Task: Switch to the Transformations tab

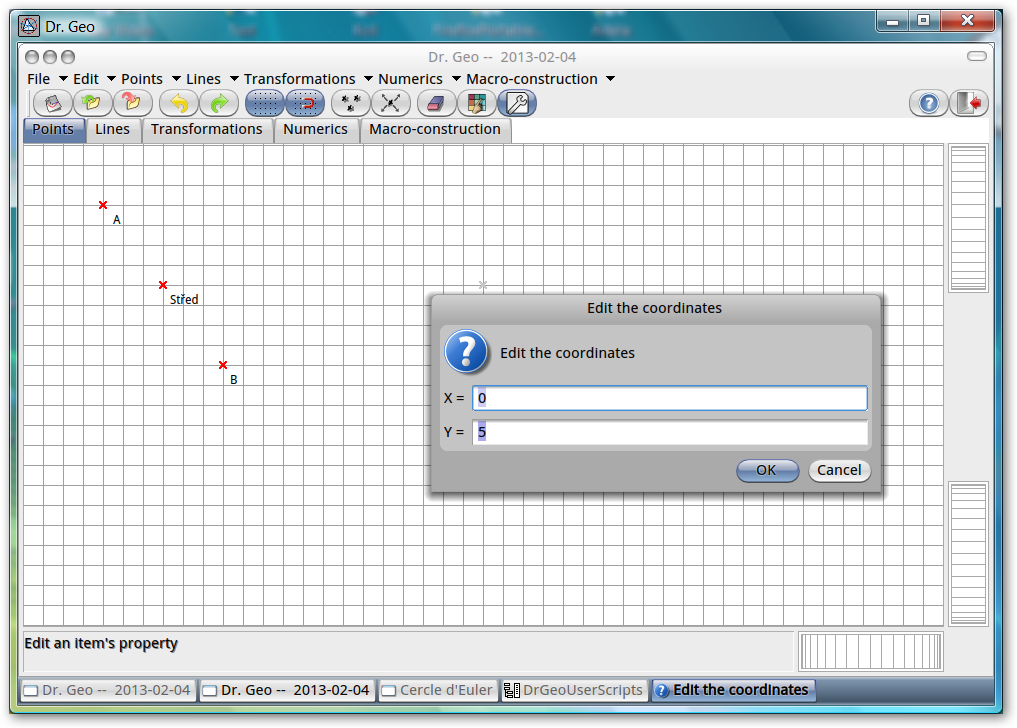Action: (207, 129)
